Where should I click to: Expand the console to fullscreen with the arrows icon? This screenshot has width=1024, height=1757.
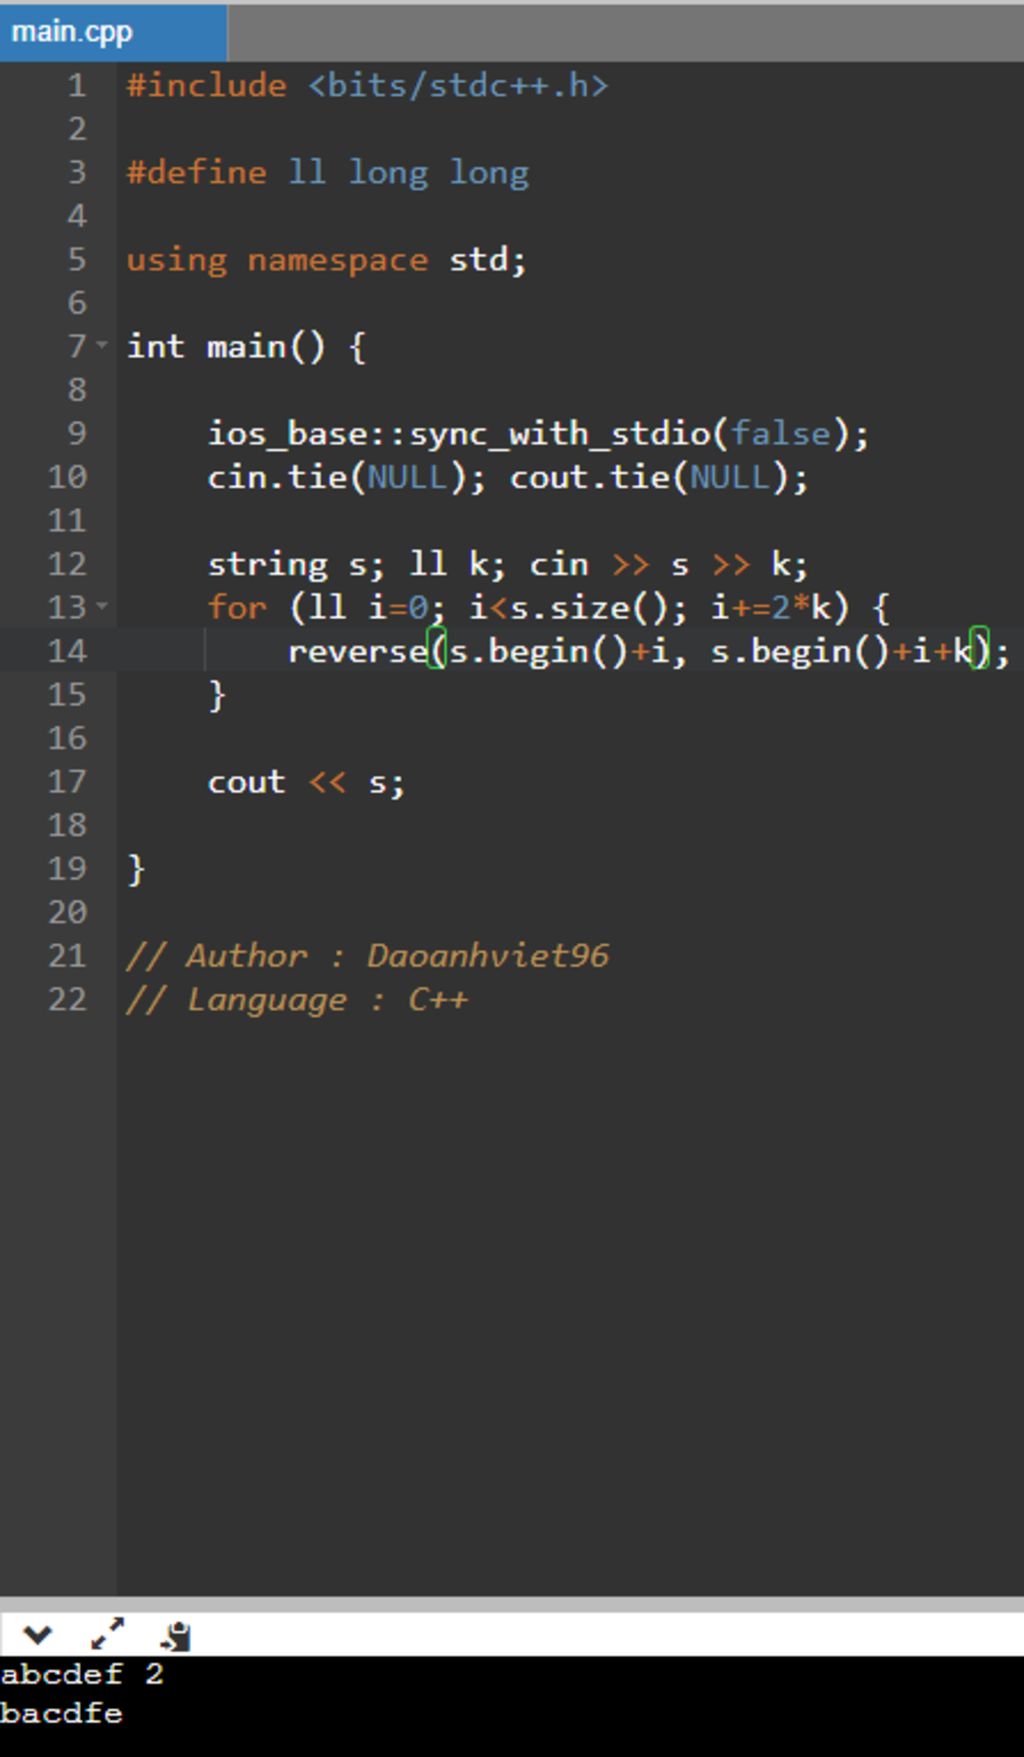107,1634
